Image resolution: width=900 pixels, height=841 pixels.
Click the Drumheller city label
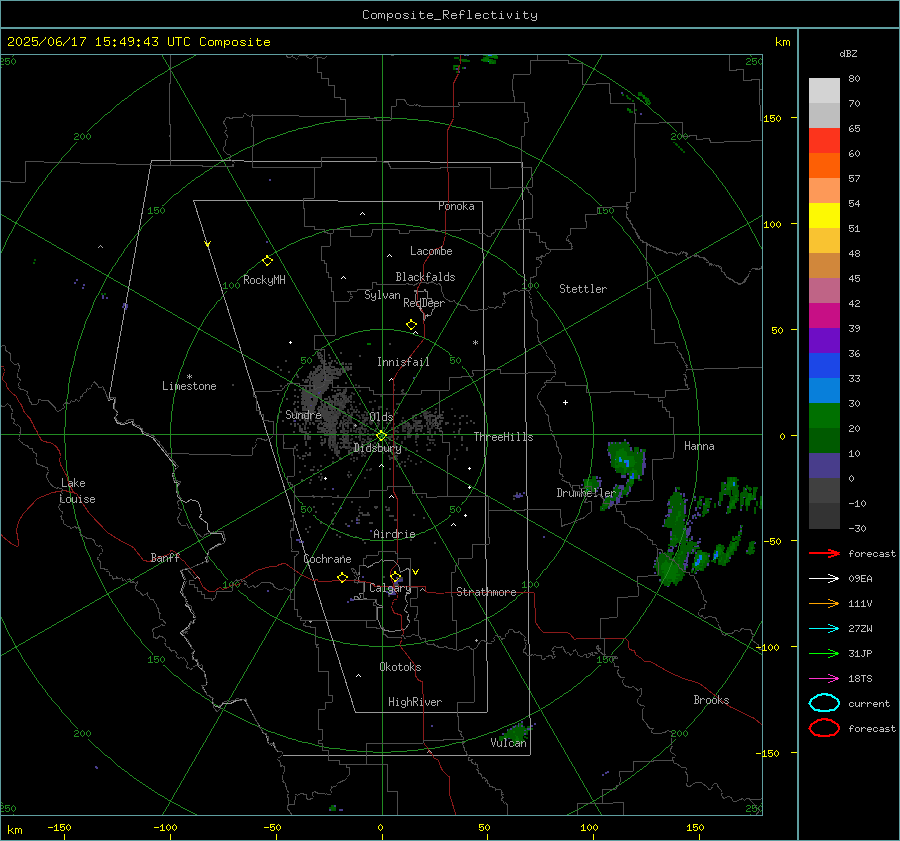click(586, 493)
